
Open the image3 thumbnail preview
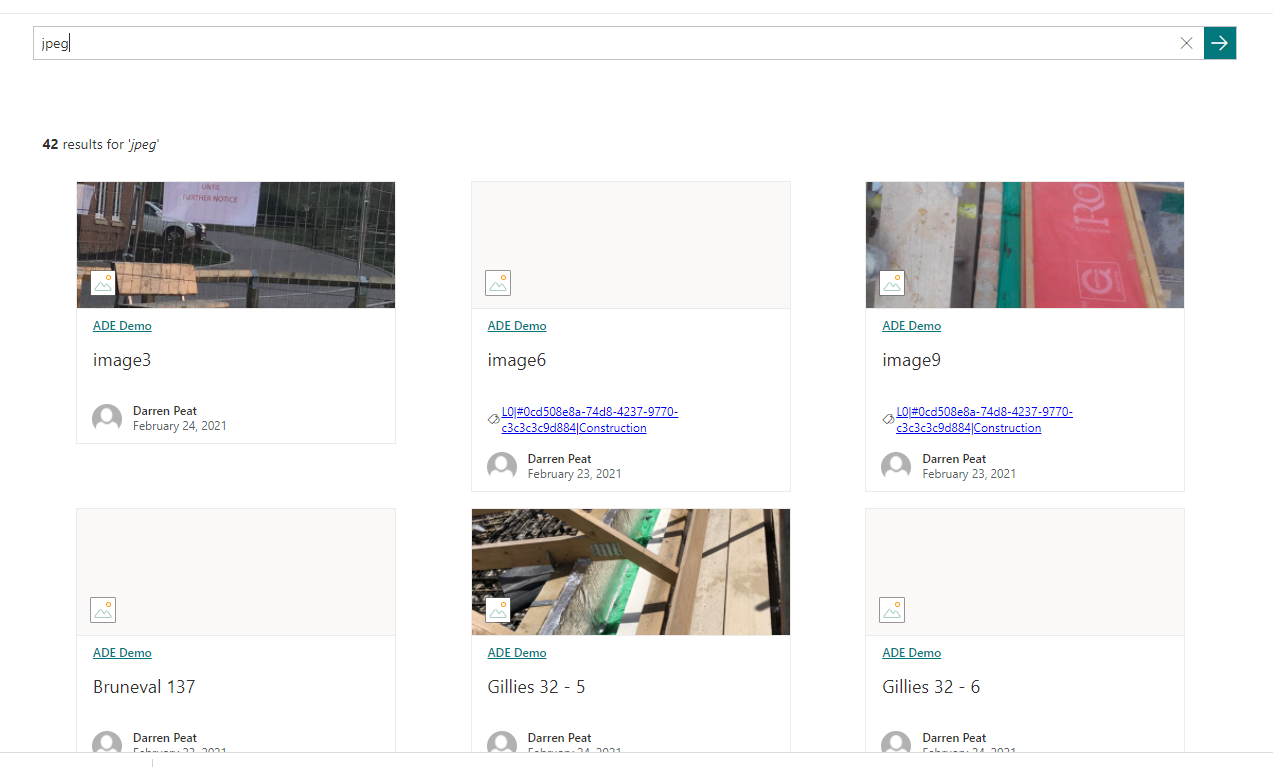[x=236, y=245]
